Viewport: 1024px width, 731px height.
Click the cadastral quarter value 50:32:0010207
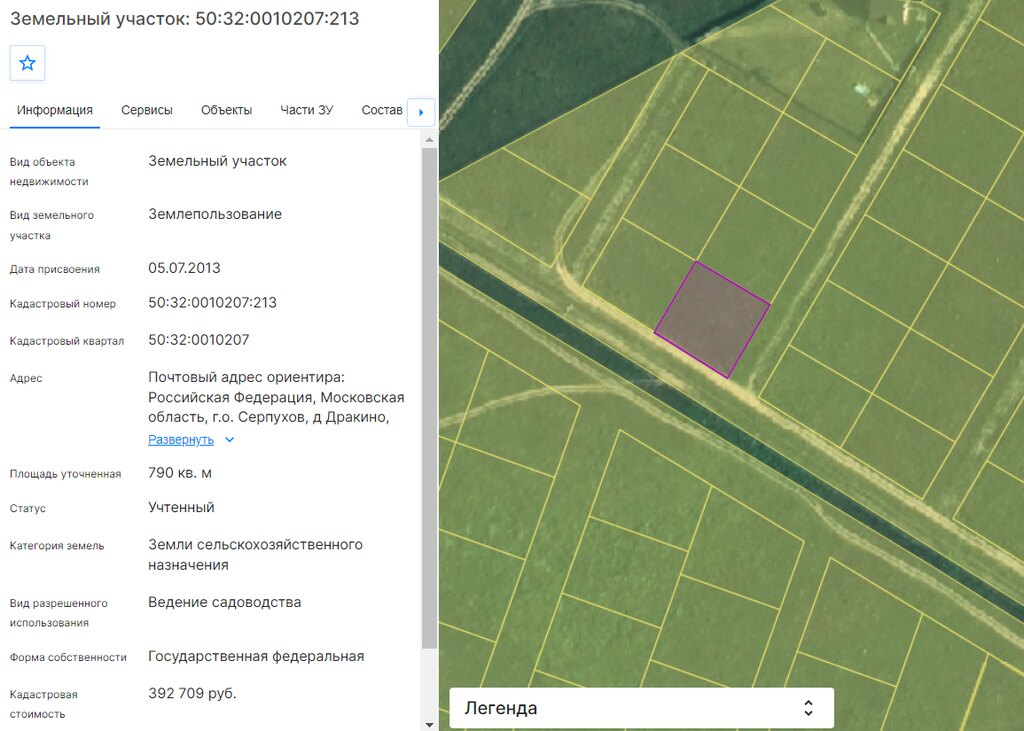(x=199, y=340)
